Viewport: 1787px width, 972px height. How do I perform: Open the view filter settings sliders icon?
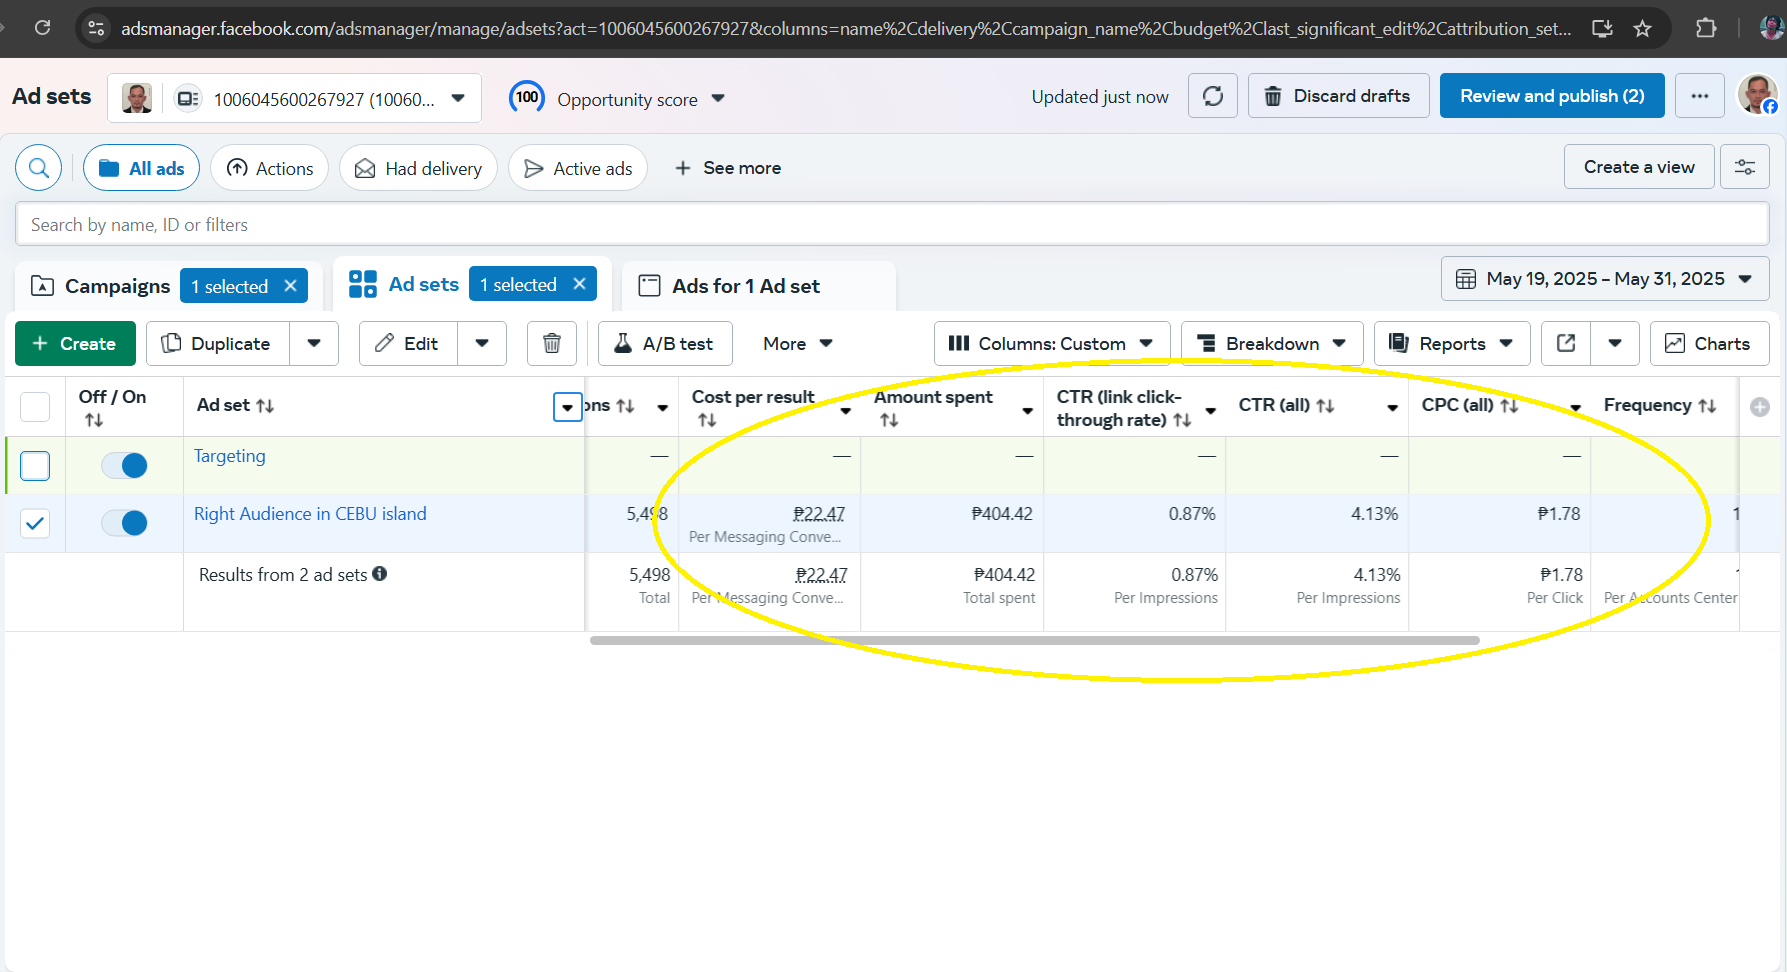coord(1745,167)
